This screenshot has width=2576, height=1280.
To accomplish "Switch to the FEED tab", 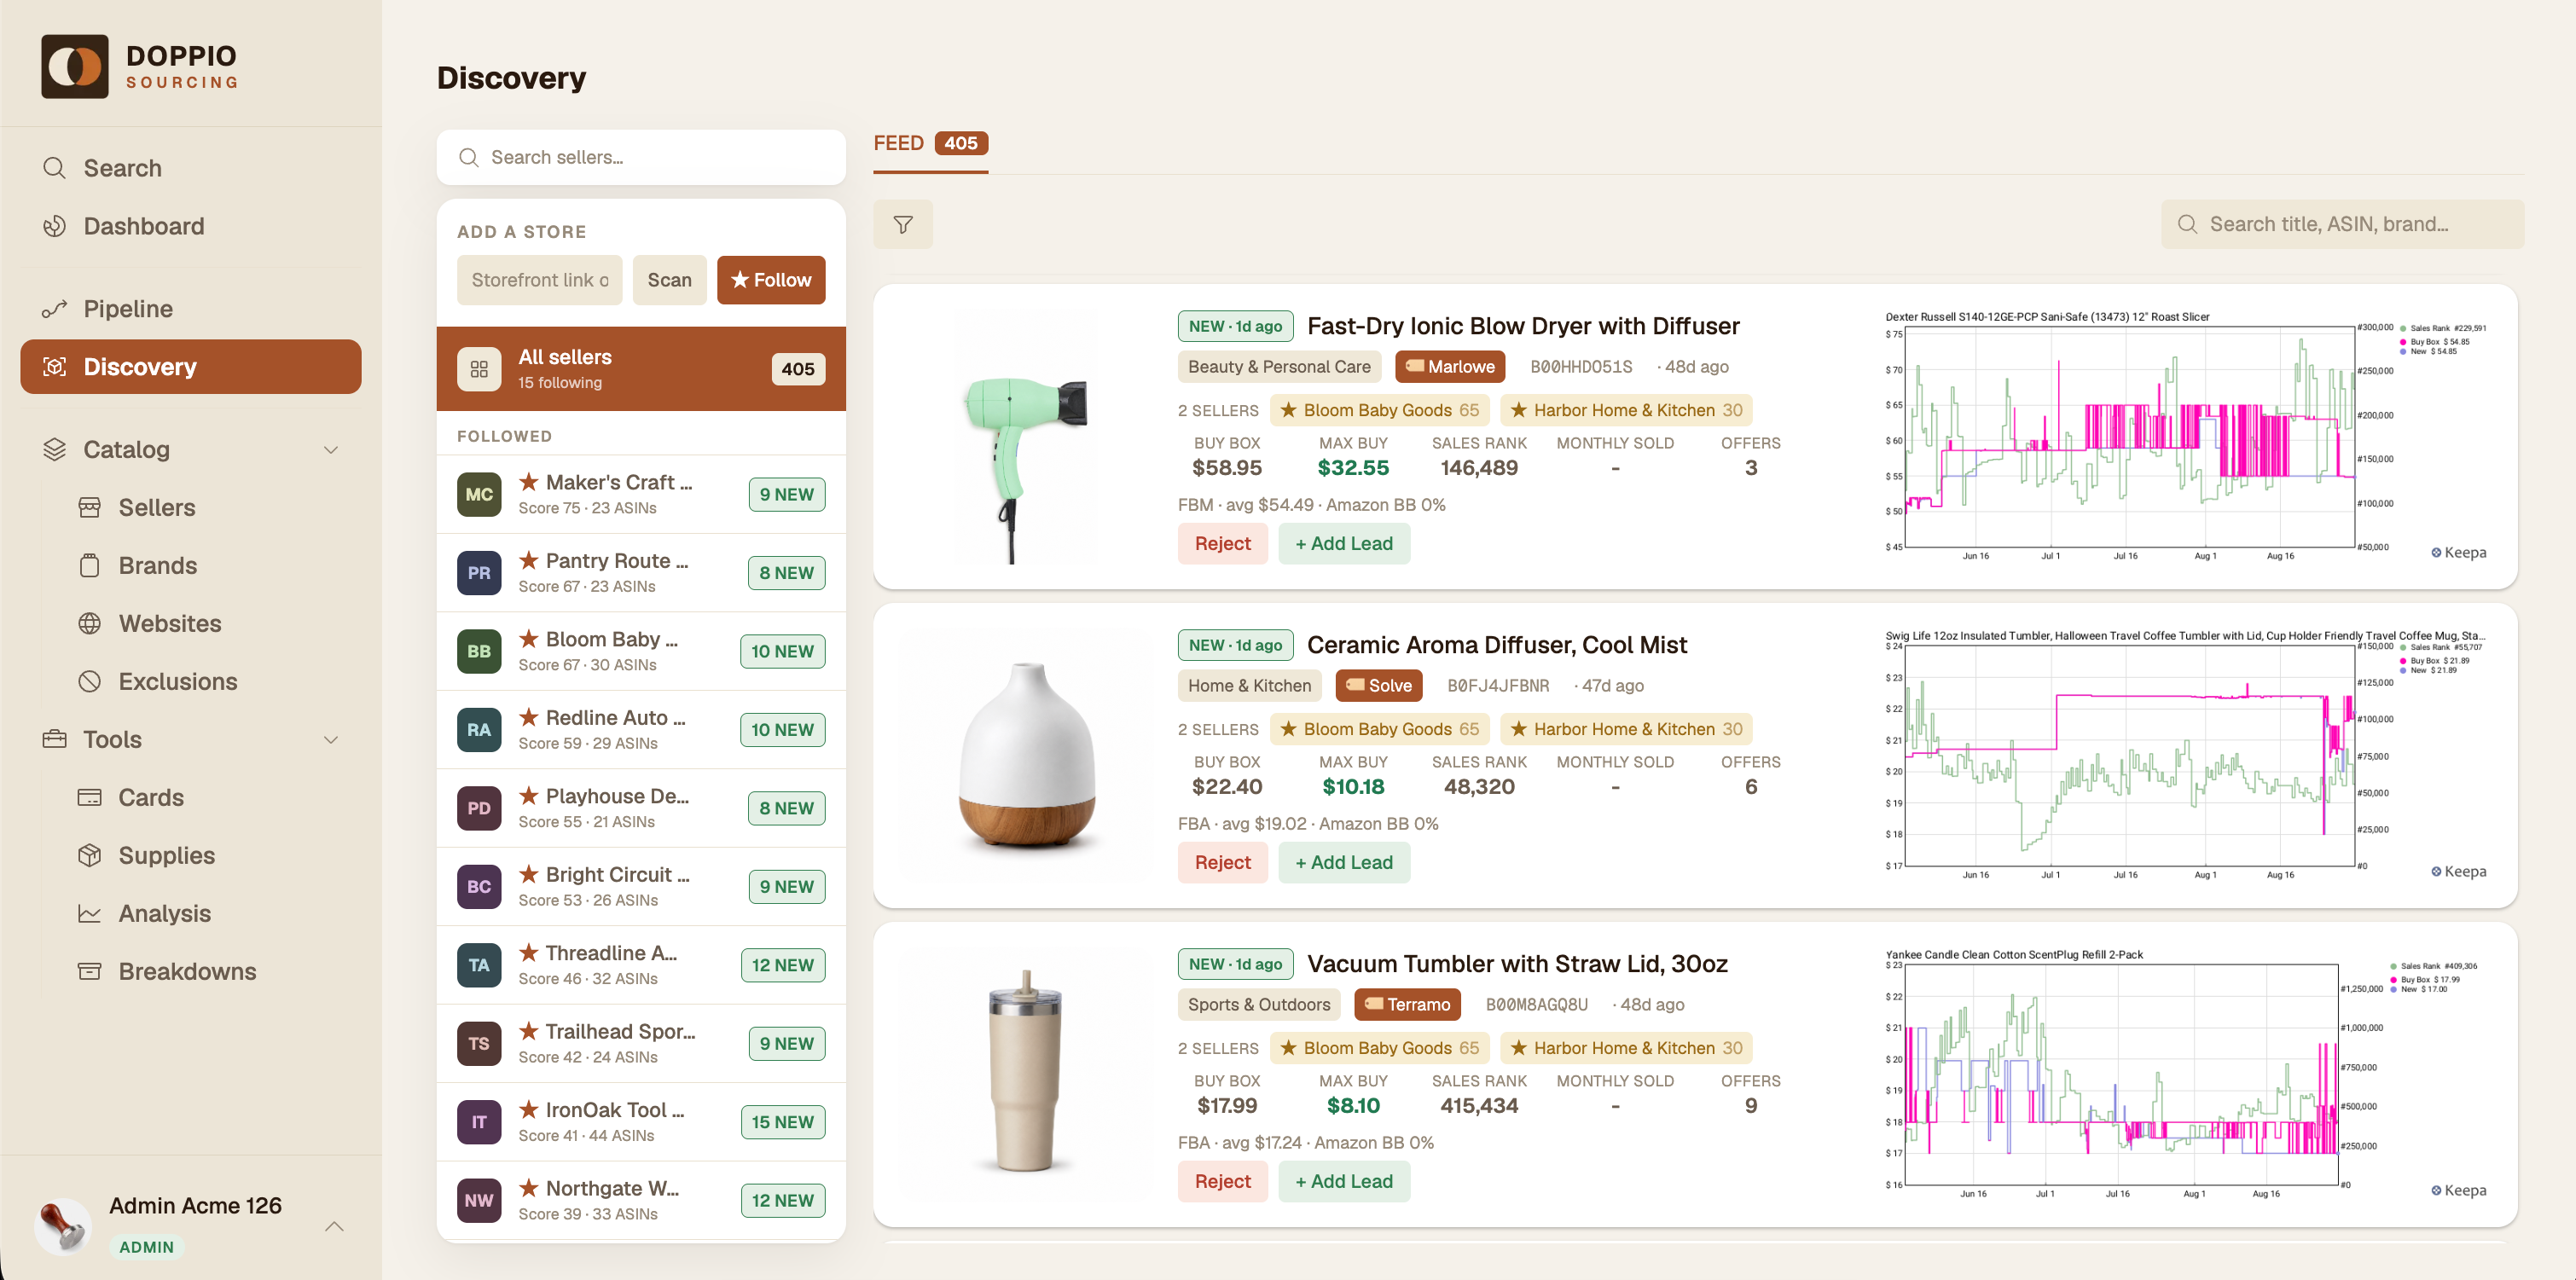I will (930, 144).
